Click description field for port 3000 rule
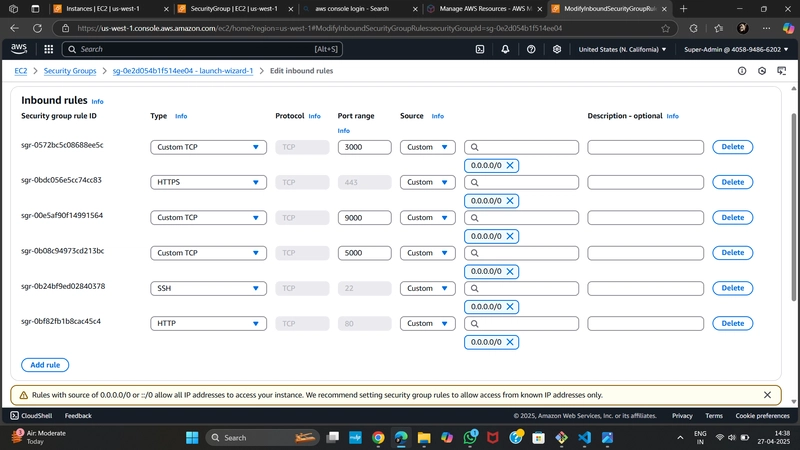 point(645,147)
